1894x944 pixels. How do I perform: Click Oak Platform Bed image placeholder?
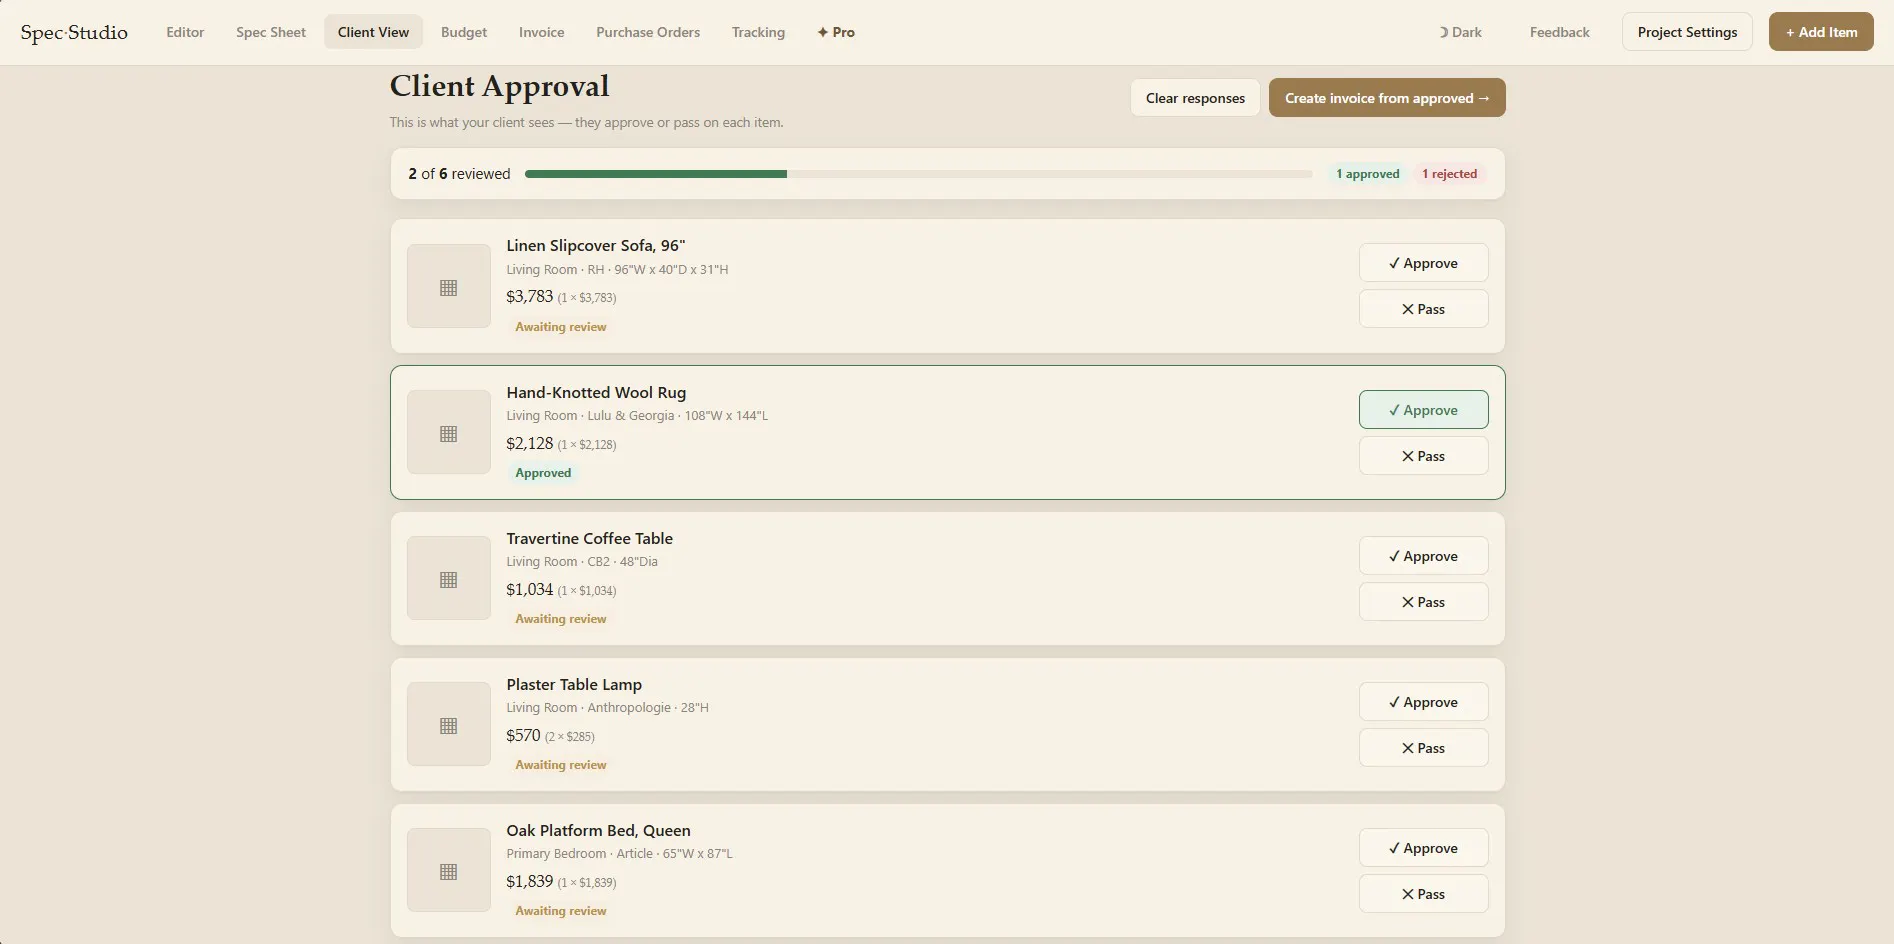[449, 870]
